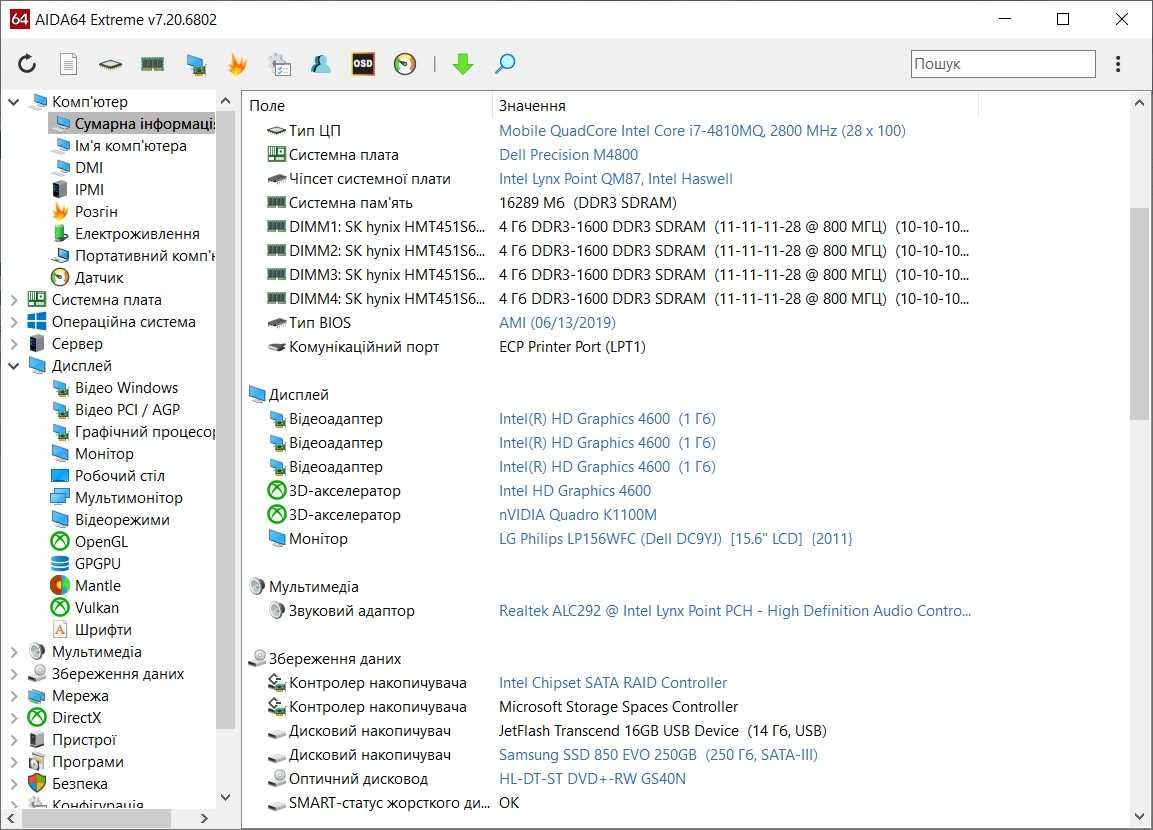The image size is (1153, 830).
Task: Open Intel Chipset SATA RAID Controller link
Action: click(613, 683)
